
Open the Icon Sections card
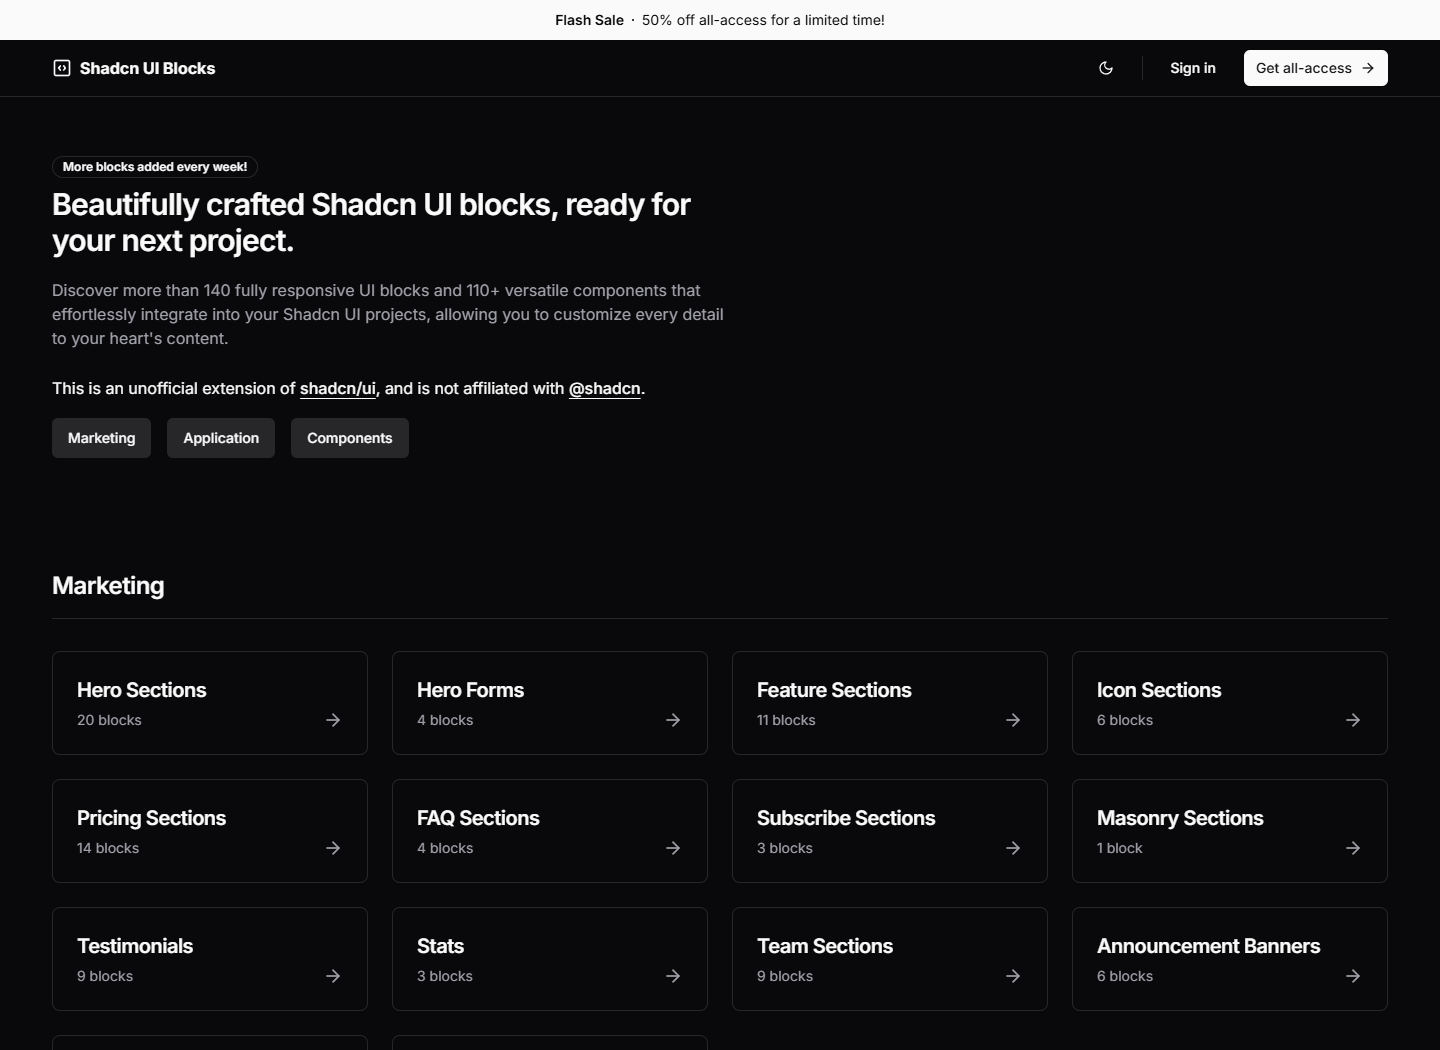1230,703
